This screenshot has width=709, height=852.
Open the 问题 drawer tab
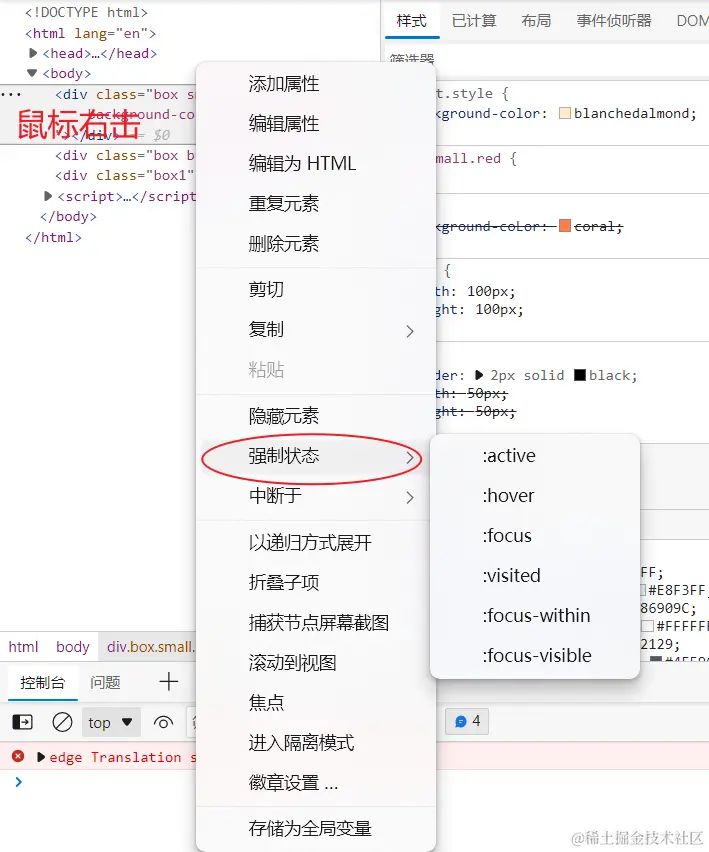coord(105,682)
